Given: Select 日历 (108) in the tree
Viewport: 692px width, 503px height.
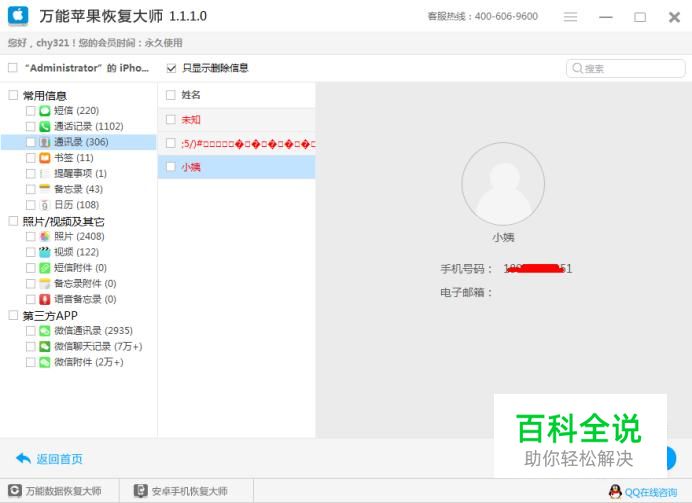Looking at the screenshot, I should 76,205.
